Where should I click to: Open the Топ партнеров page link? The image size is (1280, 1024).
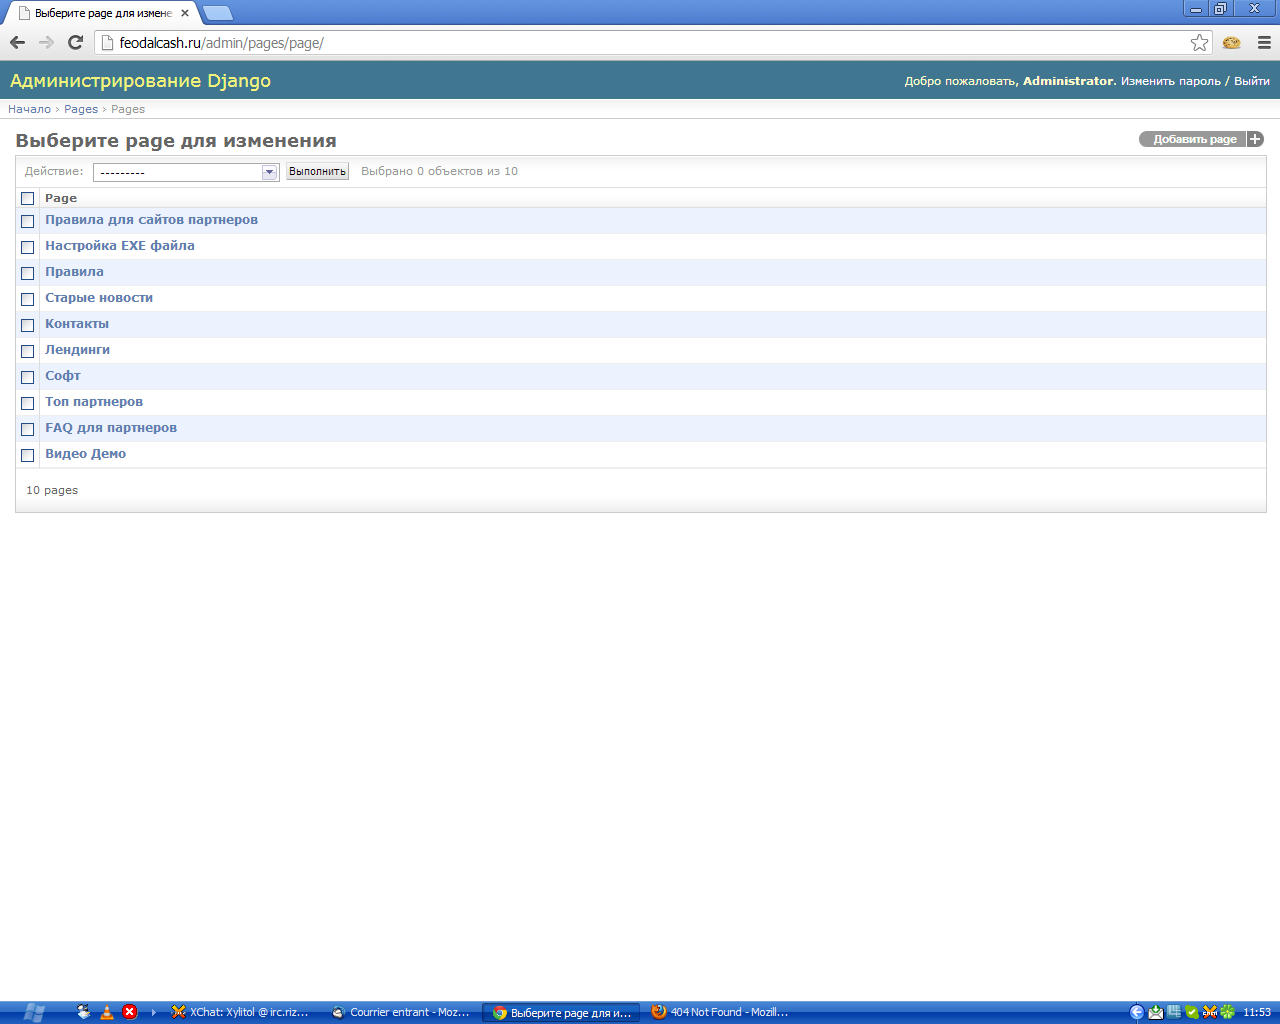click(94, 402)
